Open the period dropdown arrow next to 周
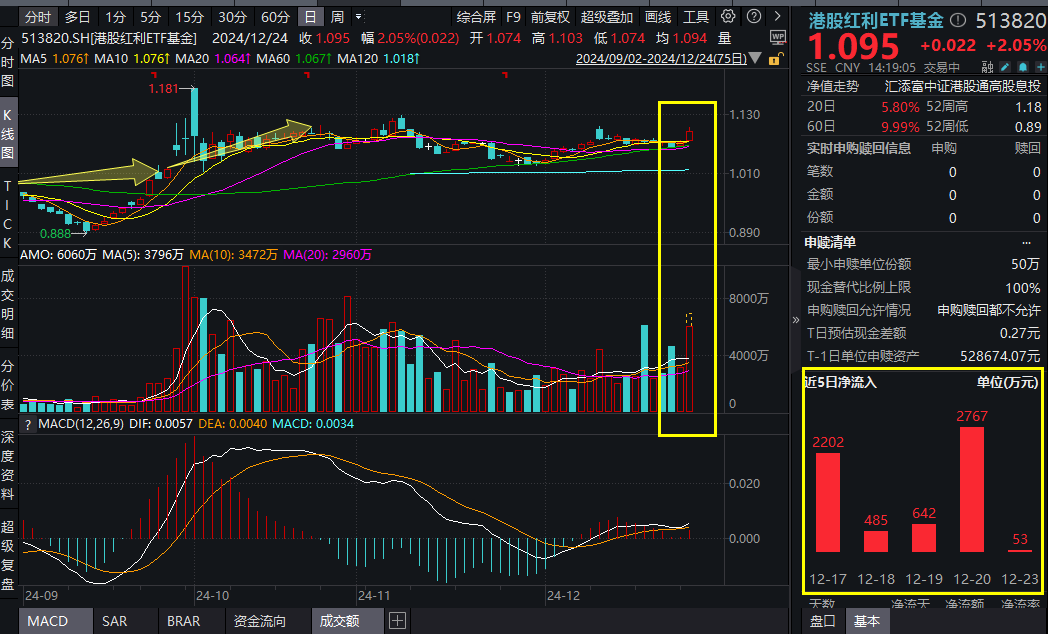Screen dimensions: 1048x634 [x=358, y=17]
